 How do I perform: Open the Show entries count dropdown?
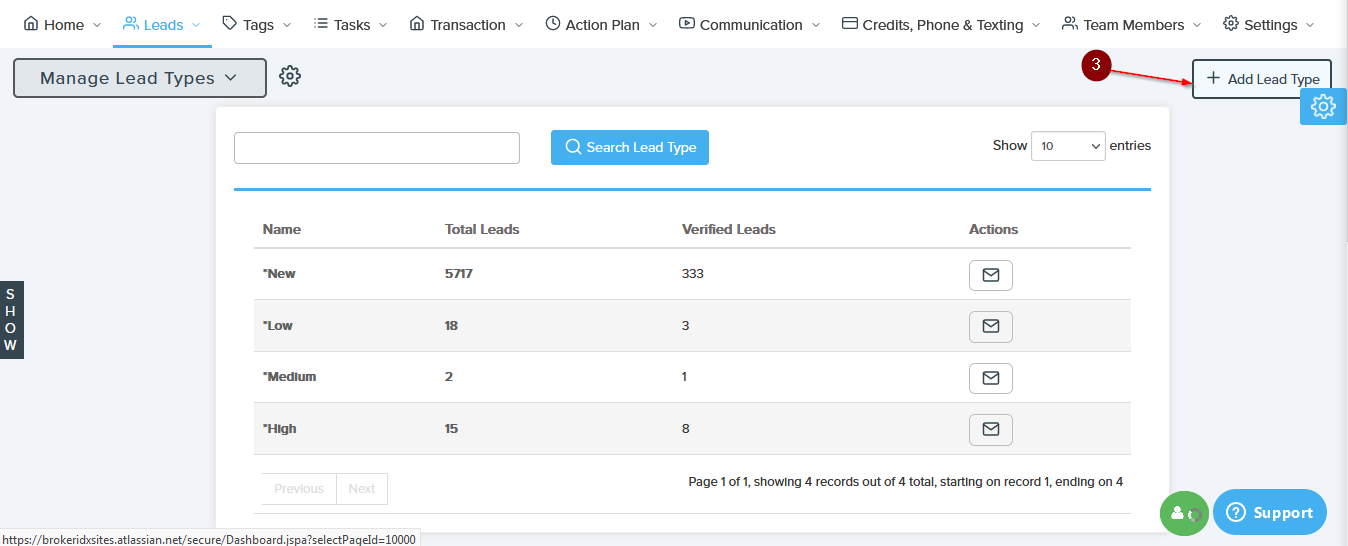[x=1067, y=146]
